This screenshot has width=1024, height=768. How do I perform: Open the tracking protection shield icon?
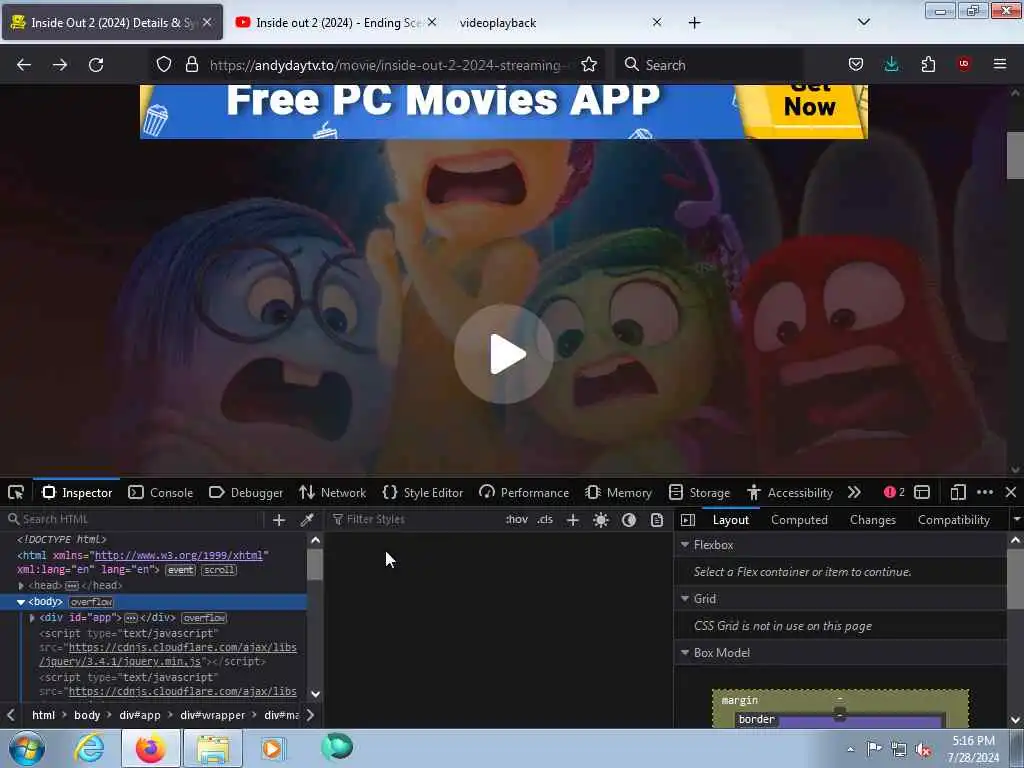tap(164, 65)
